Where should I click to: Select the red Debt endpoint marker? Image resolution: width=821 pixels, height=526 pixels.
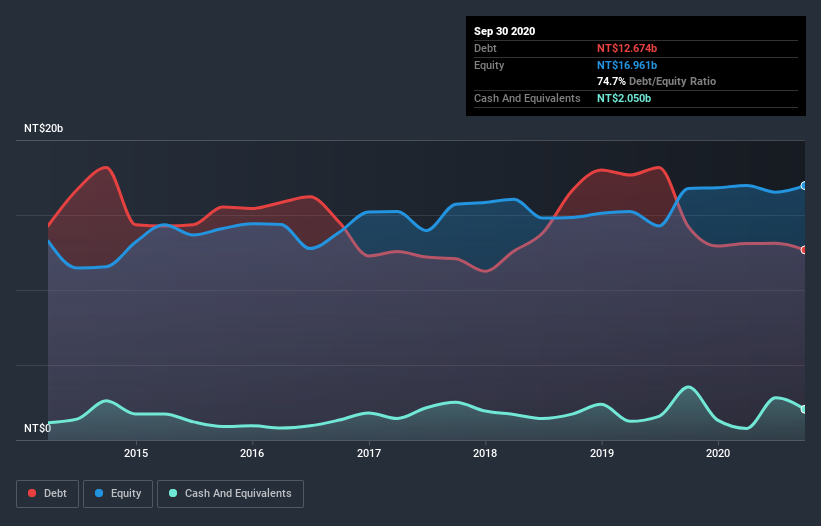tap(804, 250)
